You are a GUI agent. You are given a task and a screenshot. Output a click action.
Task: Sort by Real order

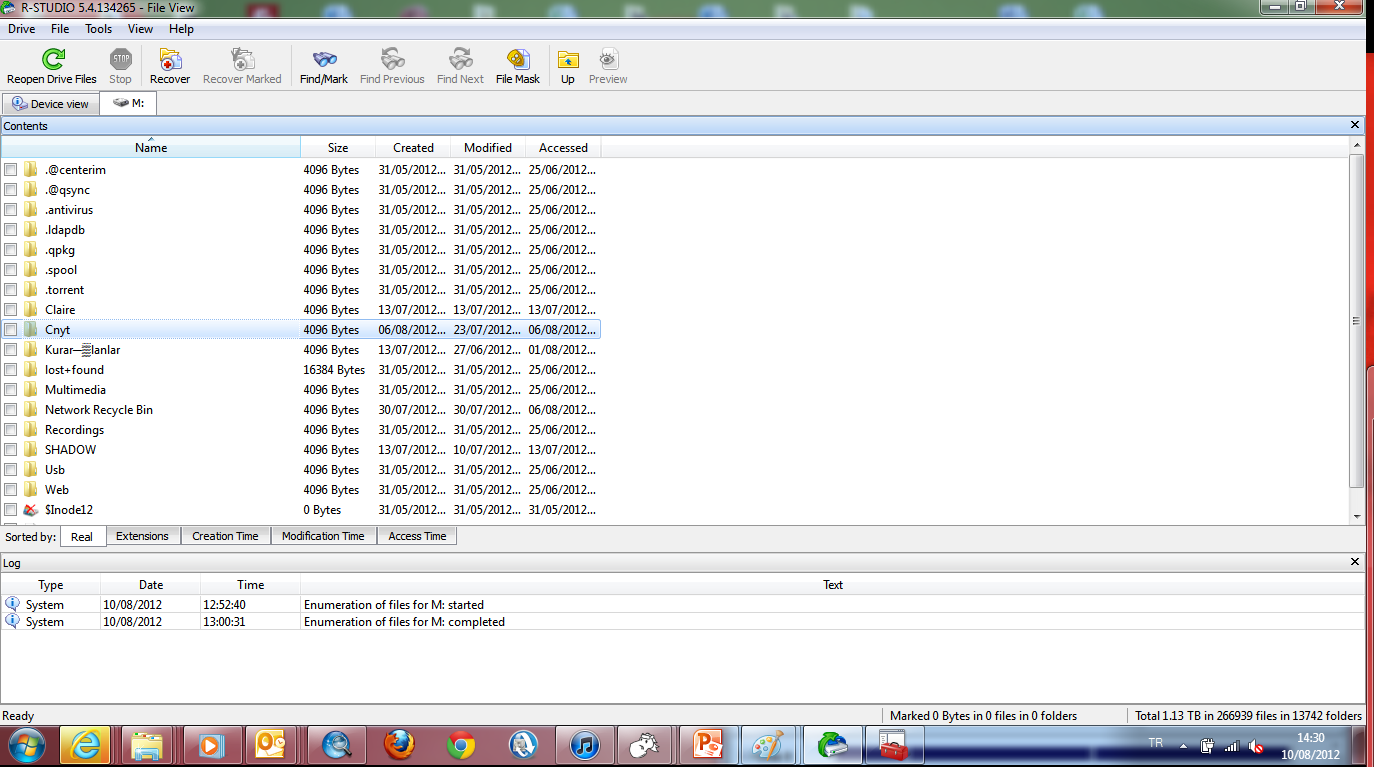pyautogui.click(x=82, y=537)
